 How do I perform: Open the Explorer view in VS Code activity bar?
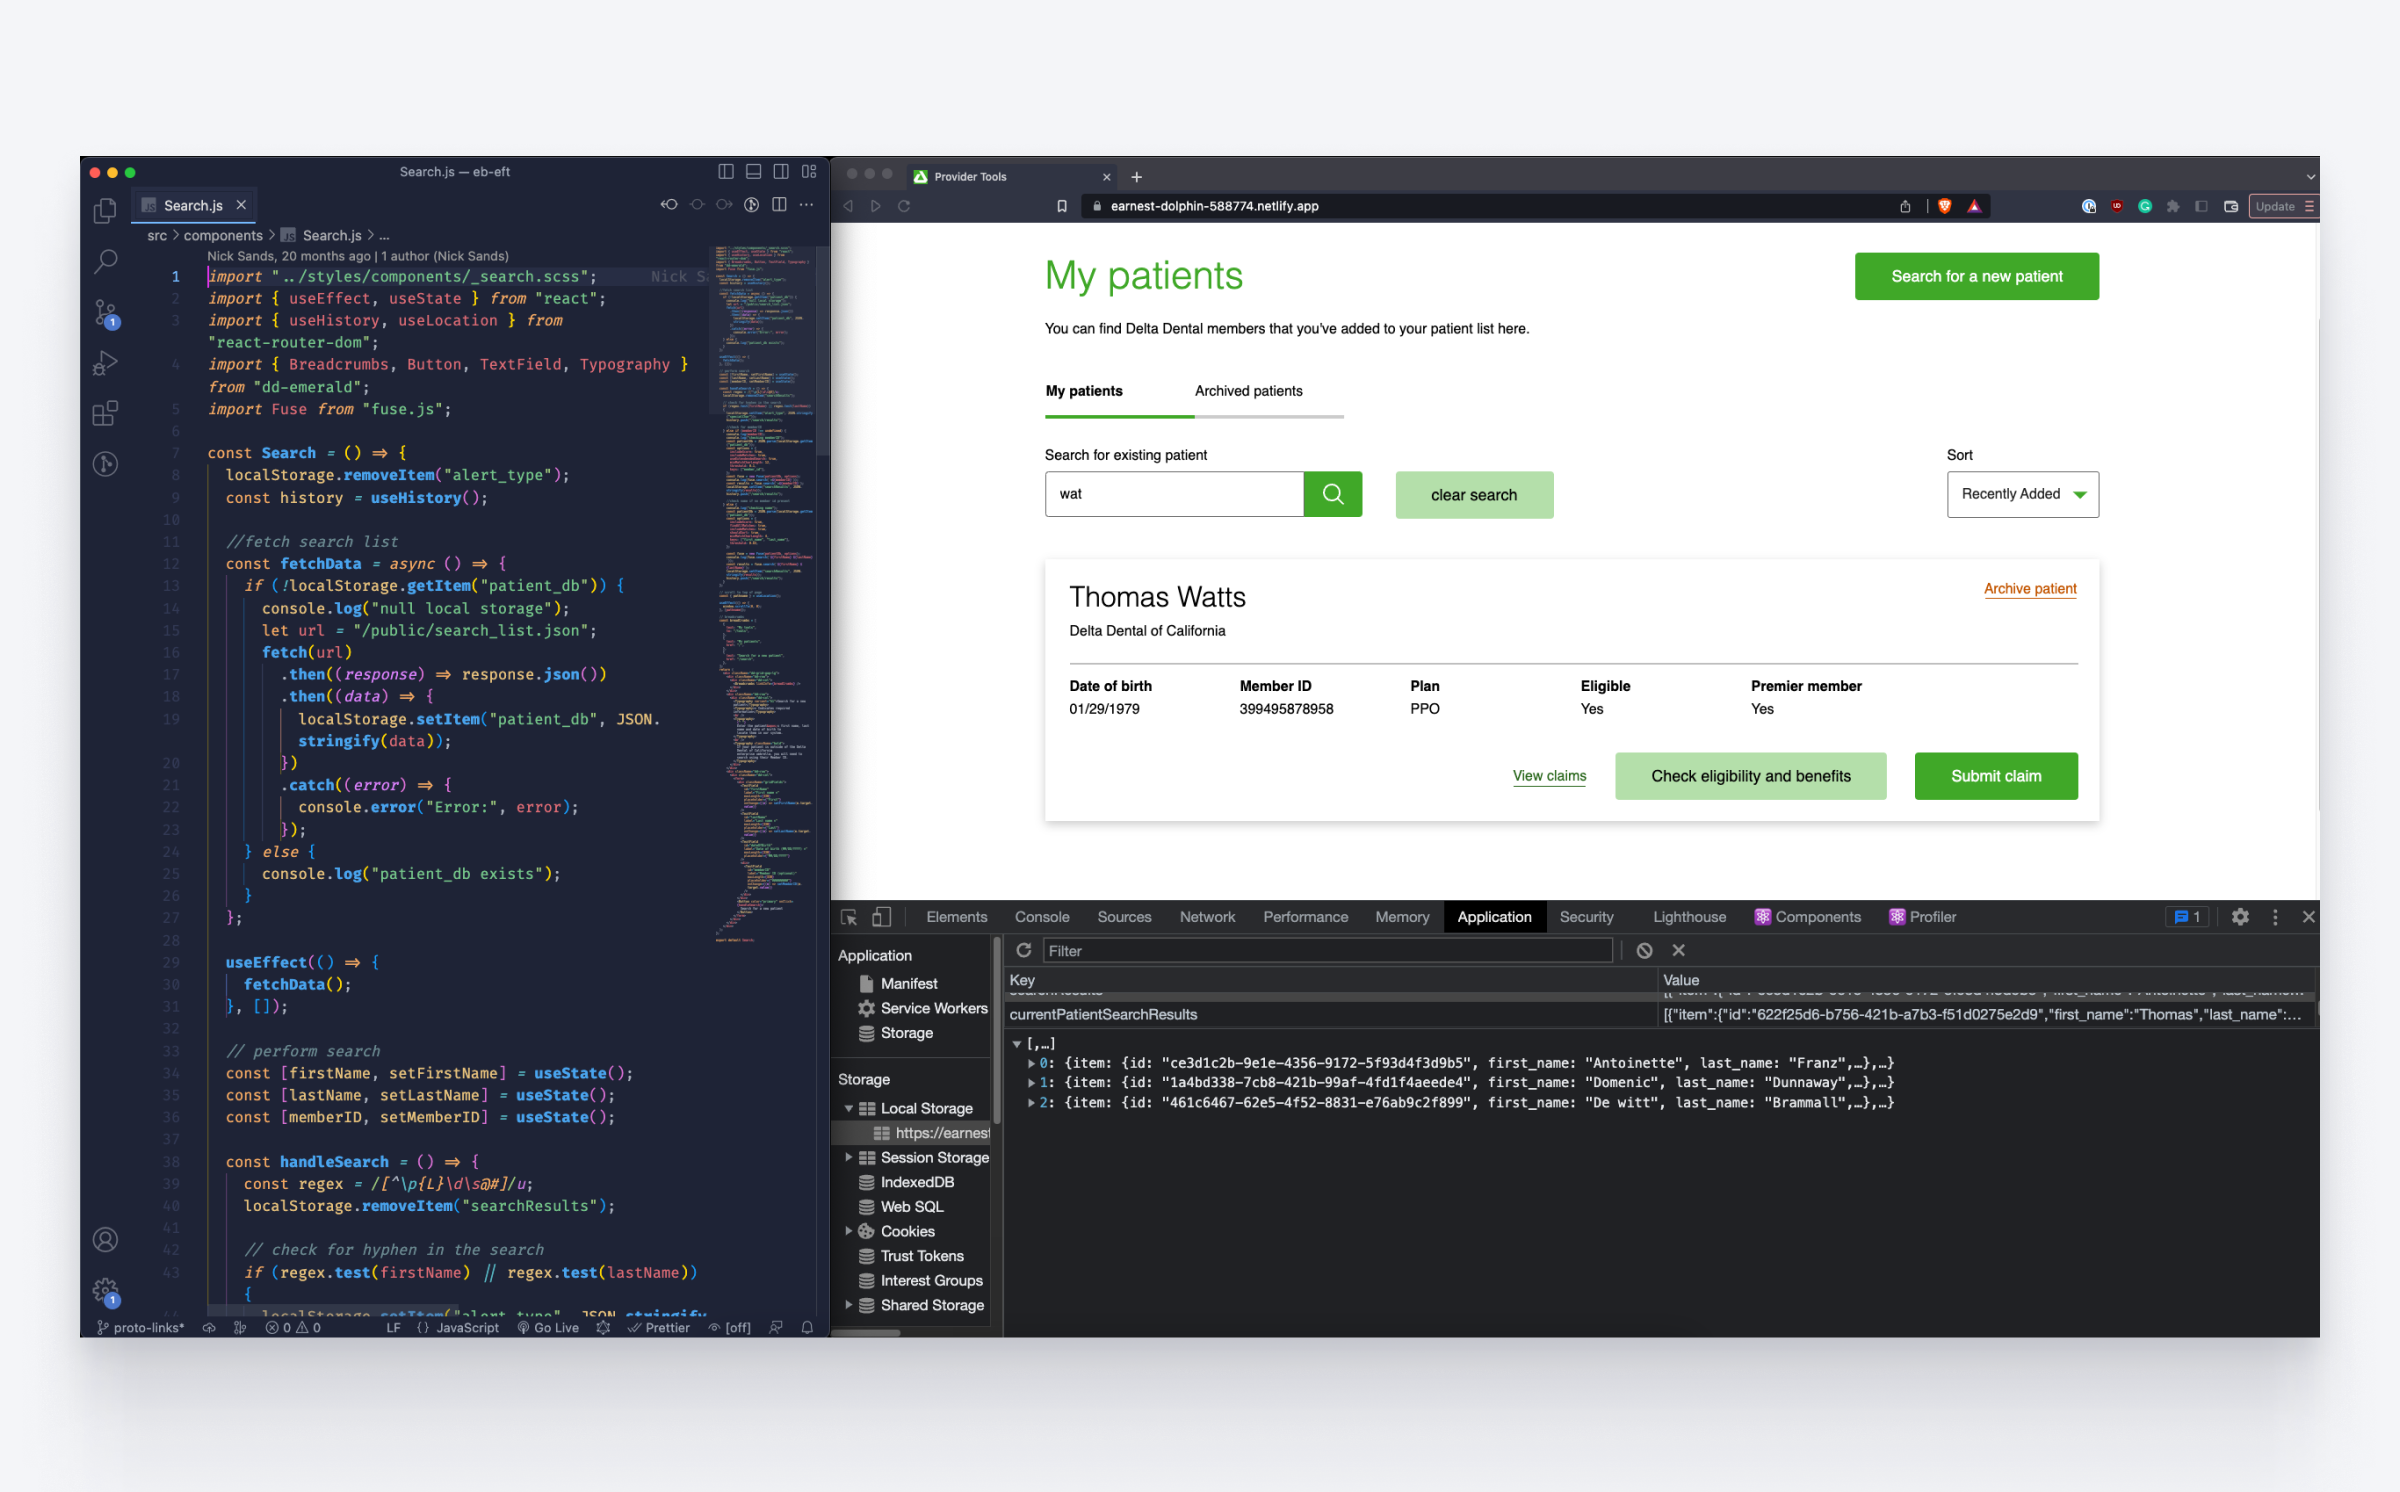105,210
